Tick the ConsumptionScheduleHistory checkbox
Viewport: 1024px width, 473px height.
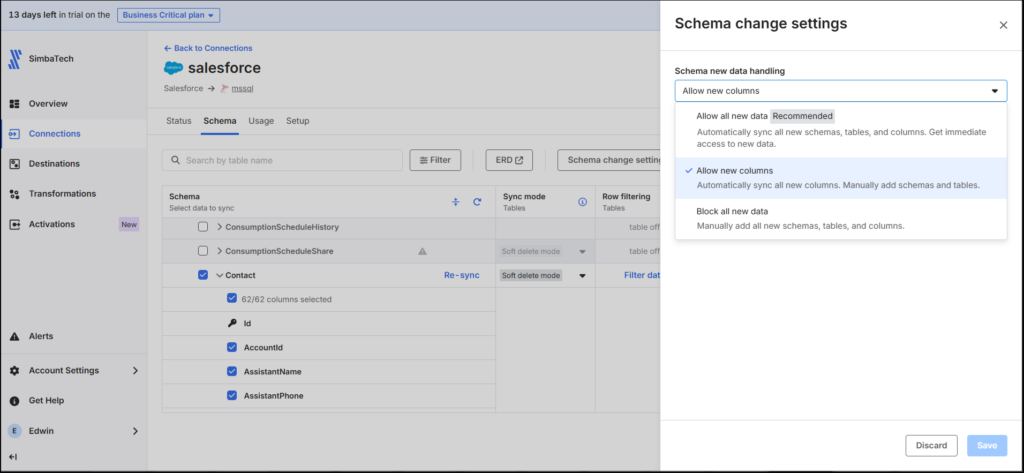(203, 227)
